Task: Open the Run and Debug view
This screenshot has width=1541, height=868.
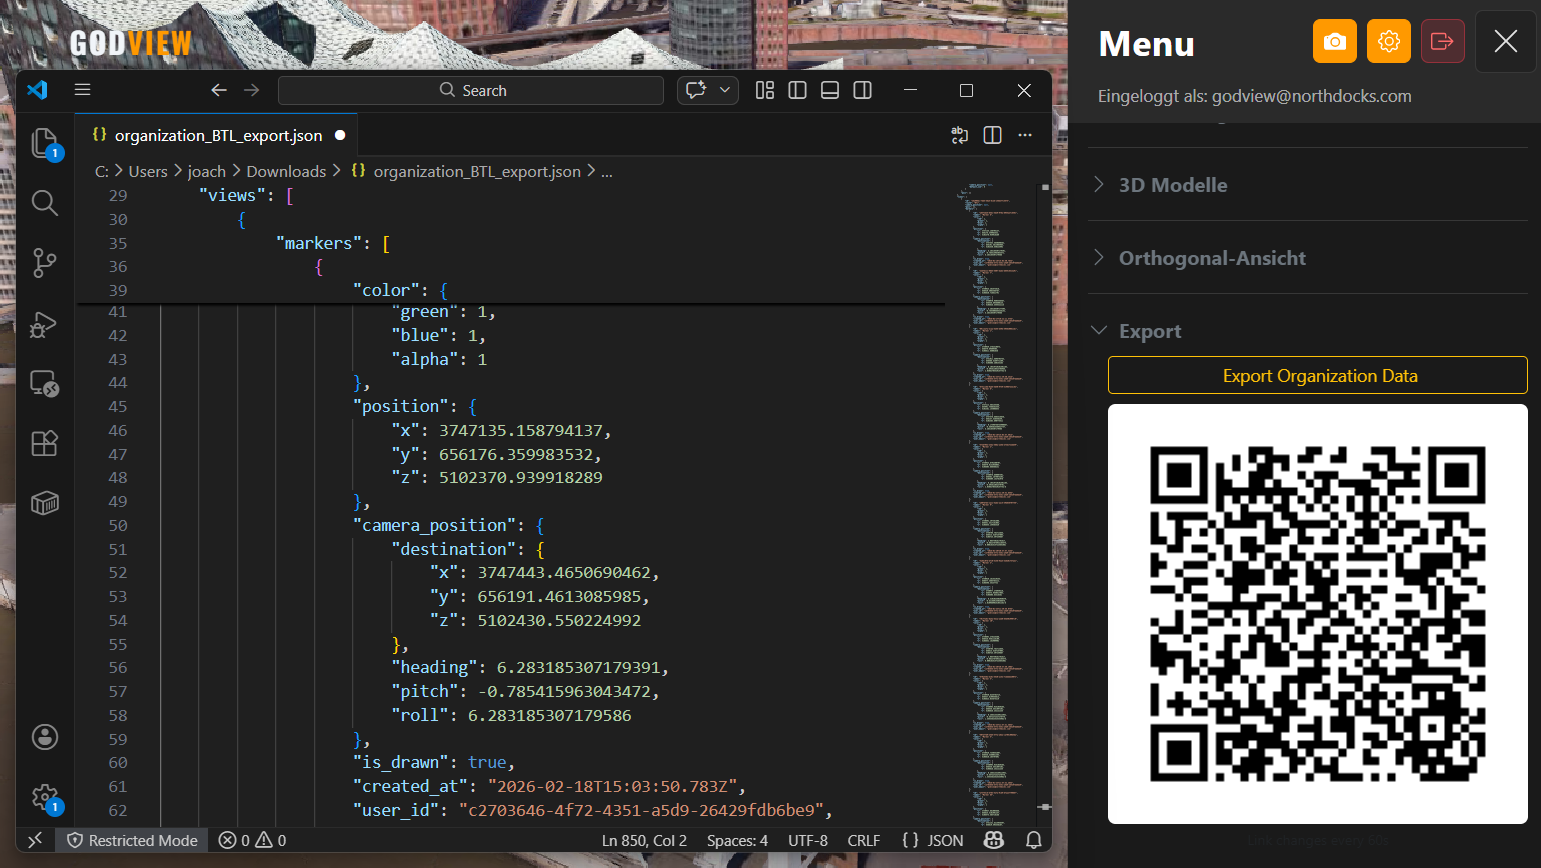Action: pyautogui.click(x=45, y=323)
